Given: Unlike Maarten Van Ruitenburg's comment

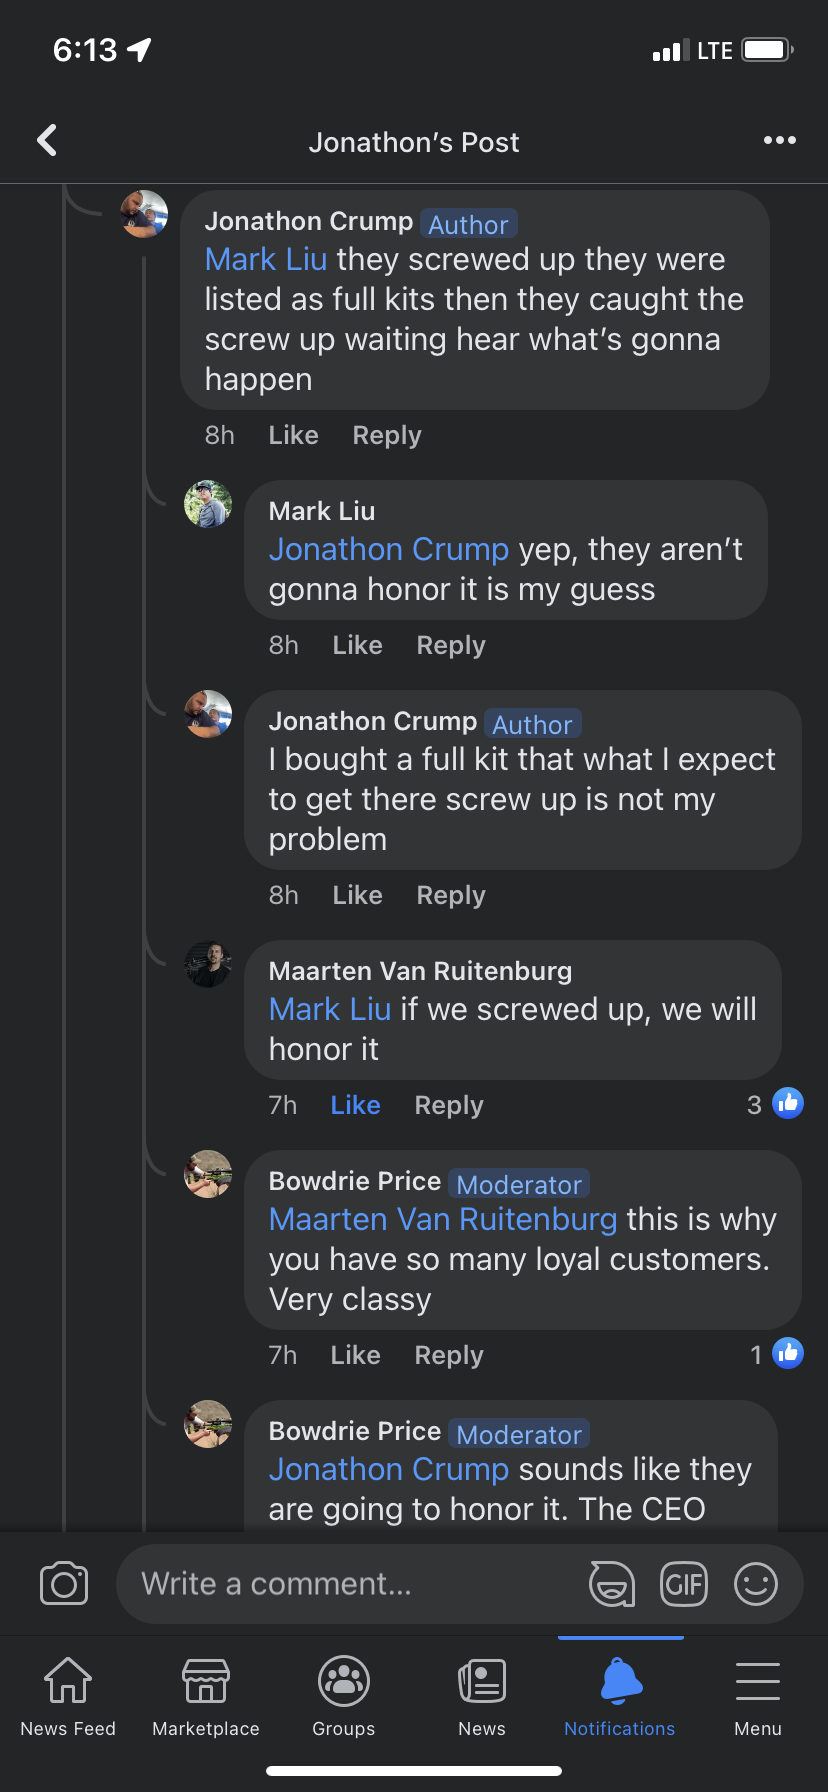Looking at the screenshot, I should point(355,1105).
